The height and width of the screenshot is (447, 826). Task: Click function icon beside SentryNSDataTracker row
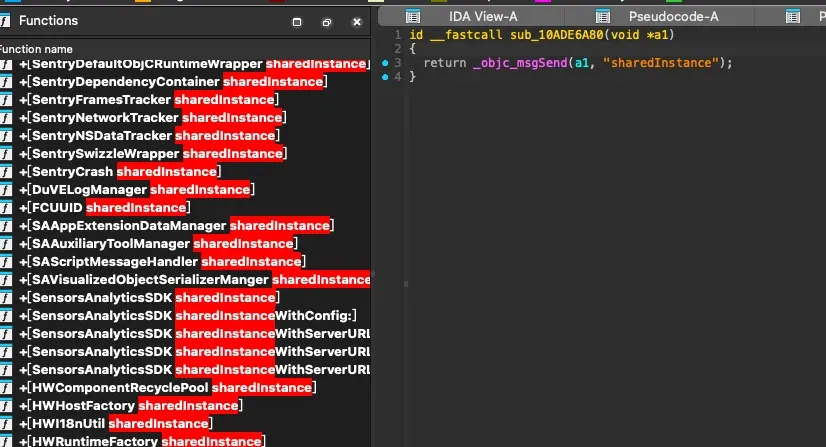tap(6, 135)
